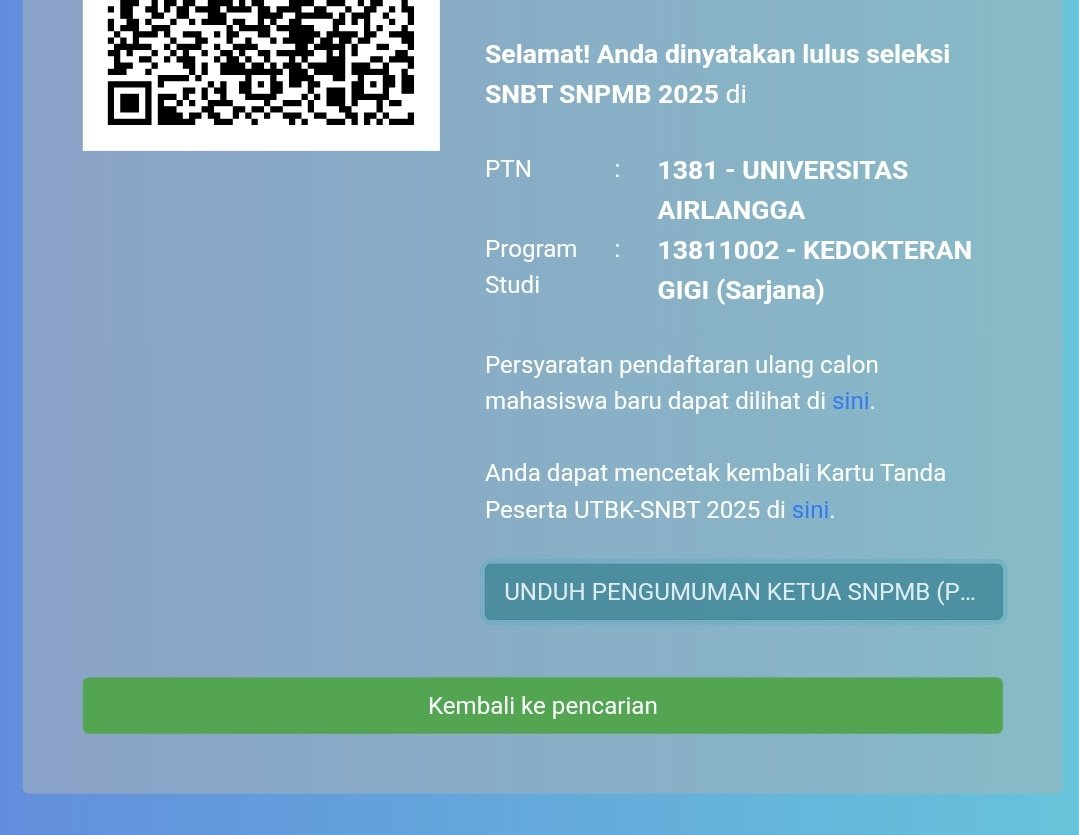This screenshot has height=835, width=1079.
Task: Select text '1381 - UNIVERSITAS AIRLANGGA'
Action: click(x=783, y=190)
